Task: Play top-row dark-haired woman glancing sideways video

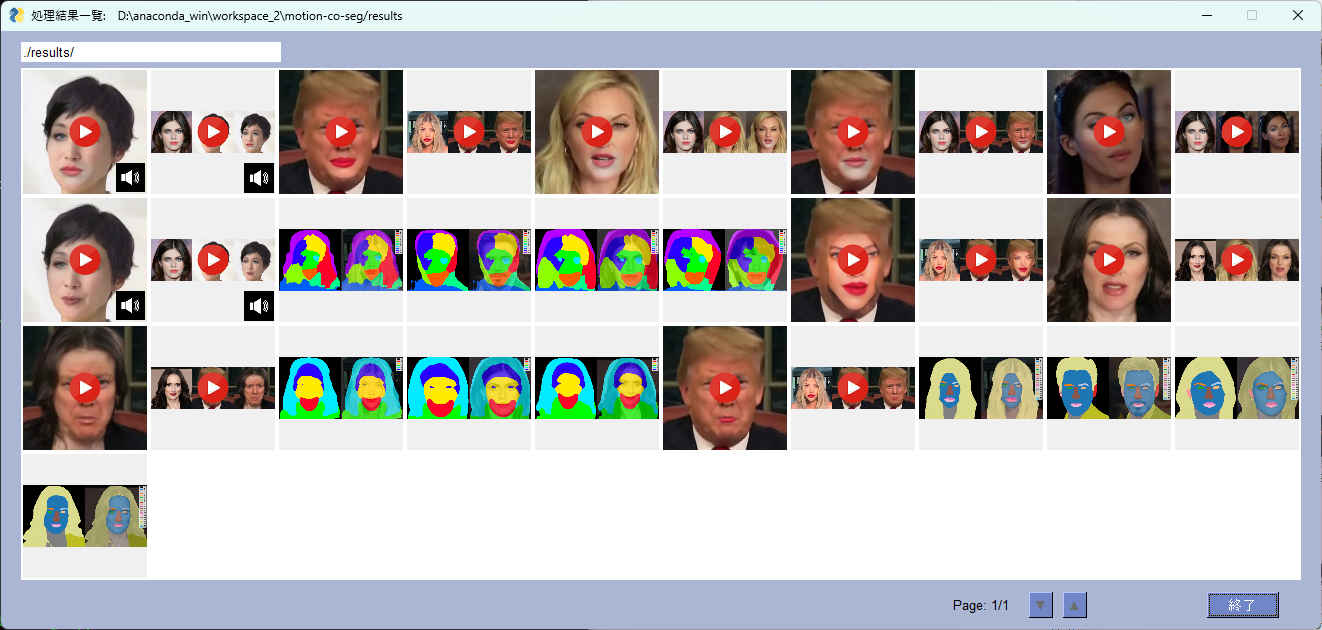Action: 1108,132
